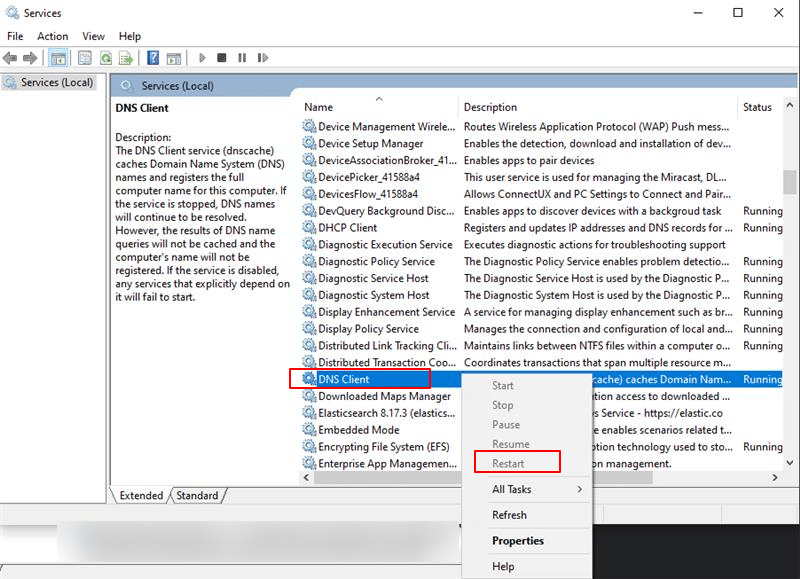This screenshot has width=800, height=579.
Task: Click the Services app icon in title bar
Action: [x=12, y=12]
